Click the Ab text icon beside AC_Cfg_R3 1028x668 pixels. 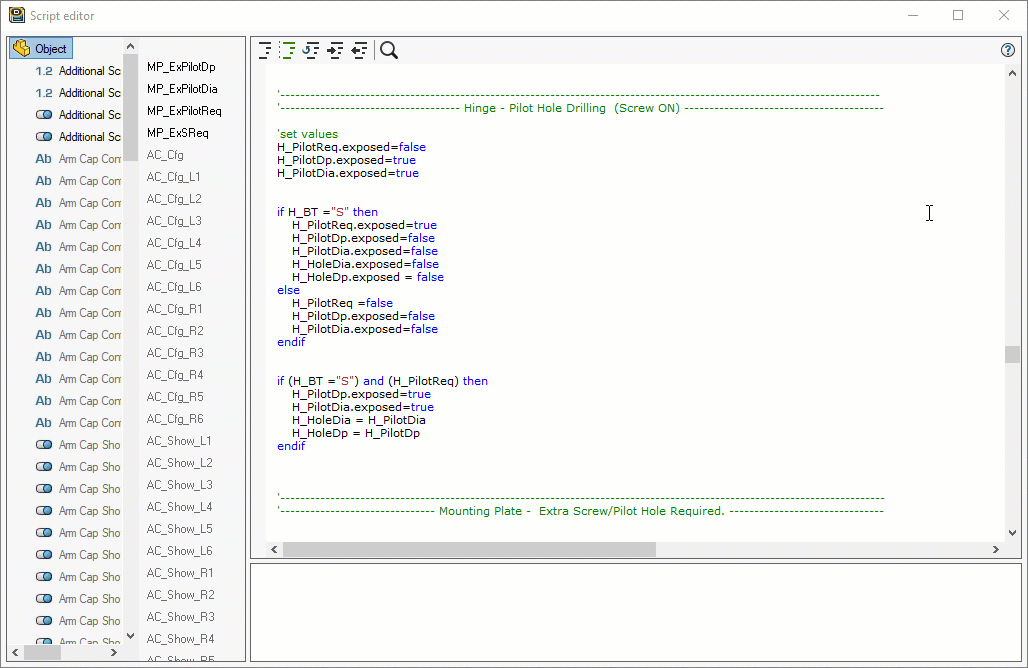click(43, 357)
